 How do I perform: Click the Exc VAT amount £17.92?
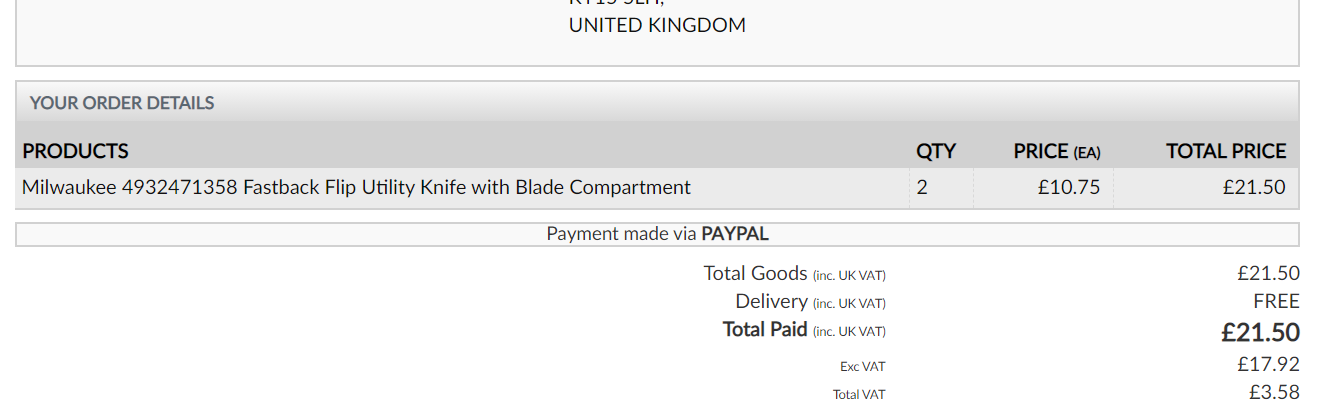1268,364
